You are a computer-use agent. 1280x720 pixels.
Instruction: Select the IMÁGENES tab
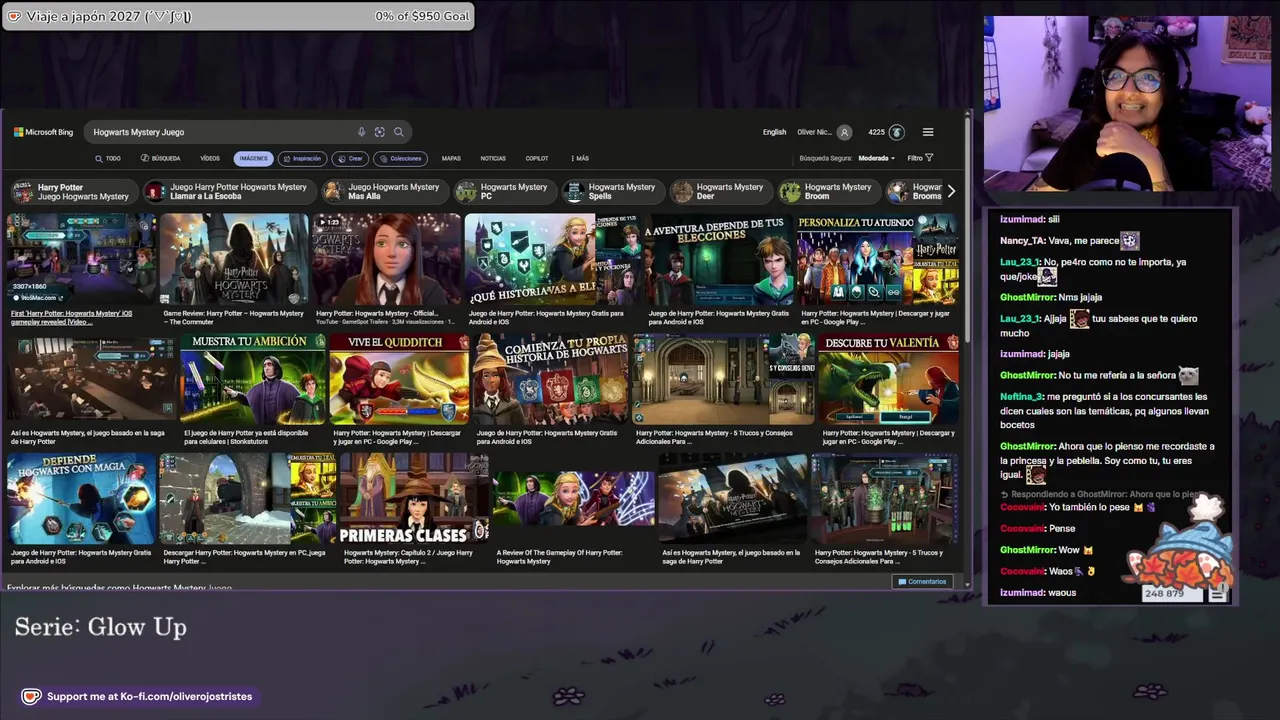253,158
